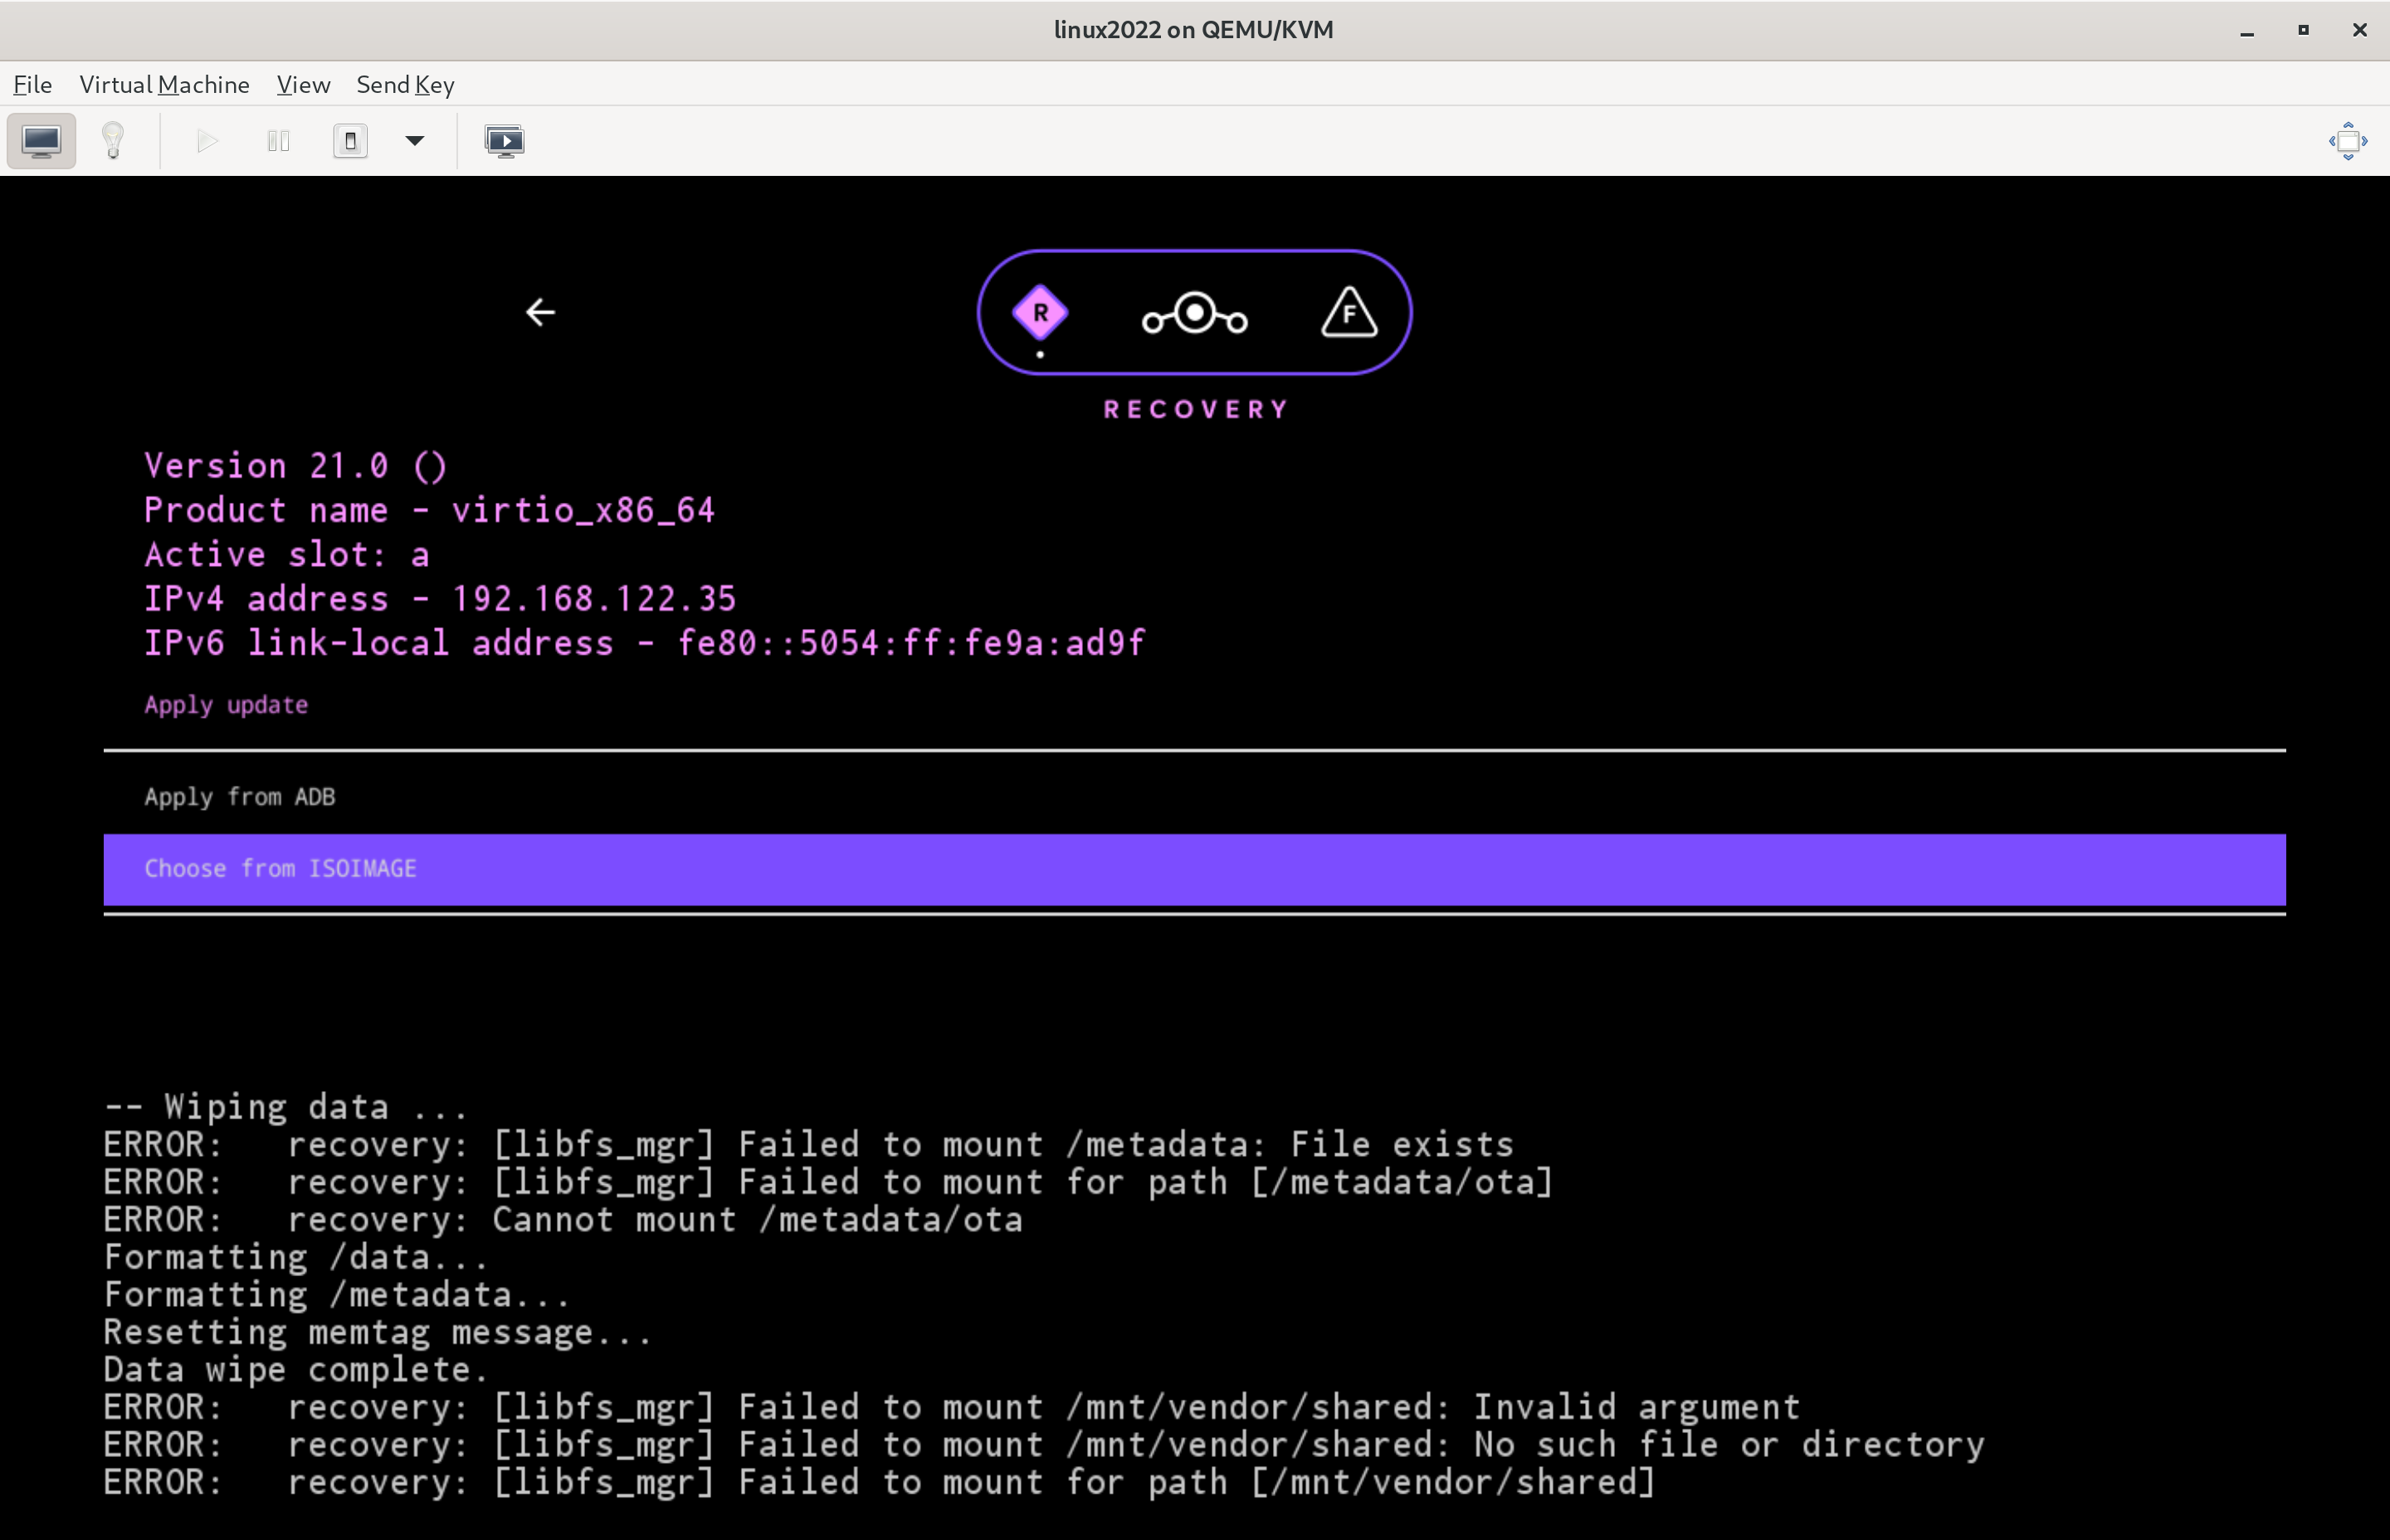Click Cannot mount /metadata/ota error line
2390x1540 pixels.
[564, 1220]
